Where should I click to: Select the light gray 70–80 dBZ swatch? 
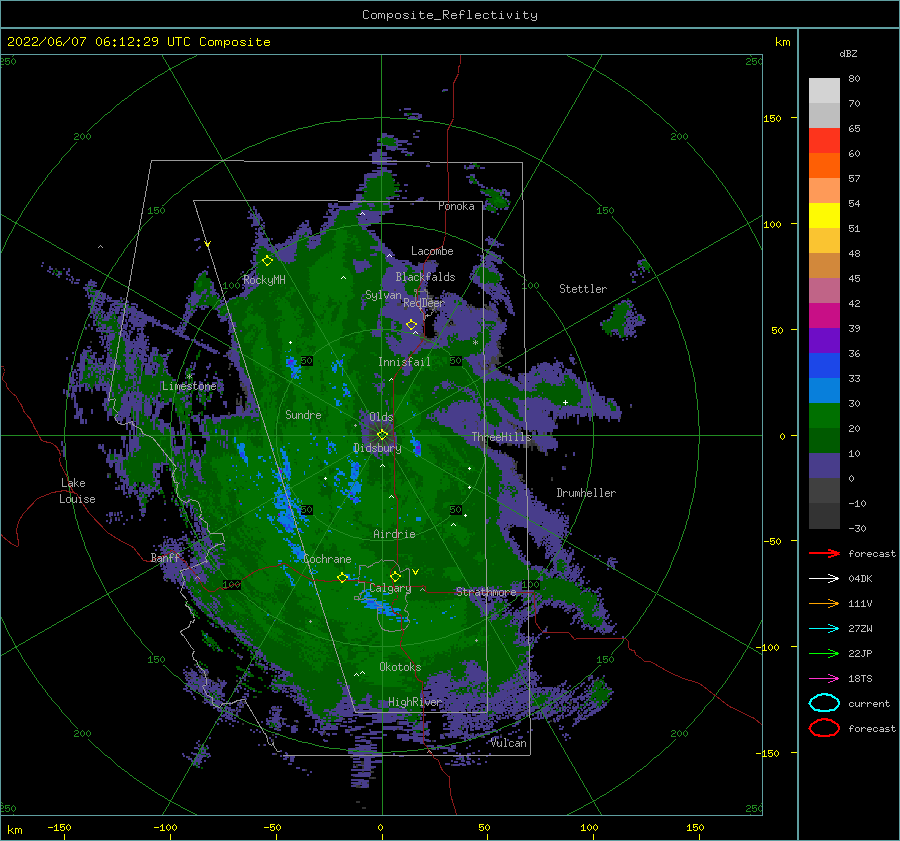824,91
